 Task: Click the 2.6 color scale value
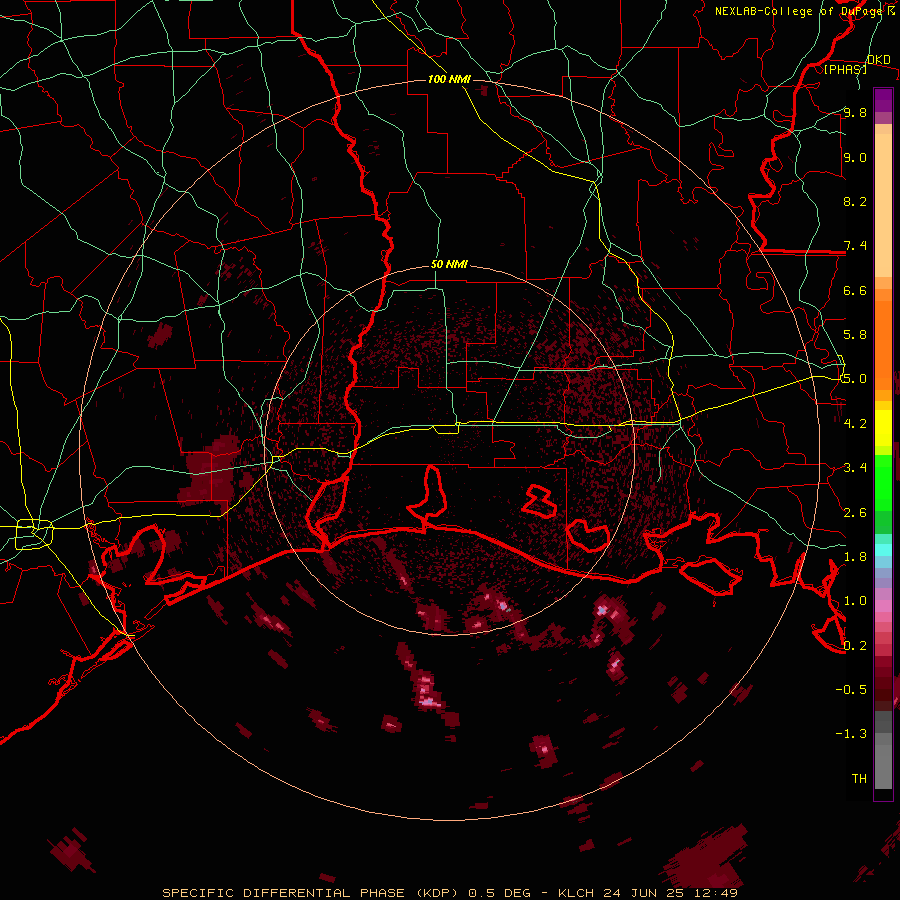click(x=855, y=513)
